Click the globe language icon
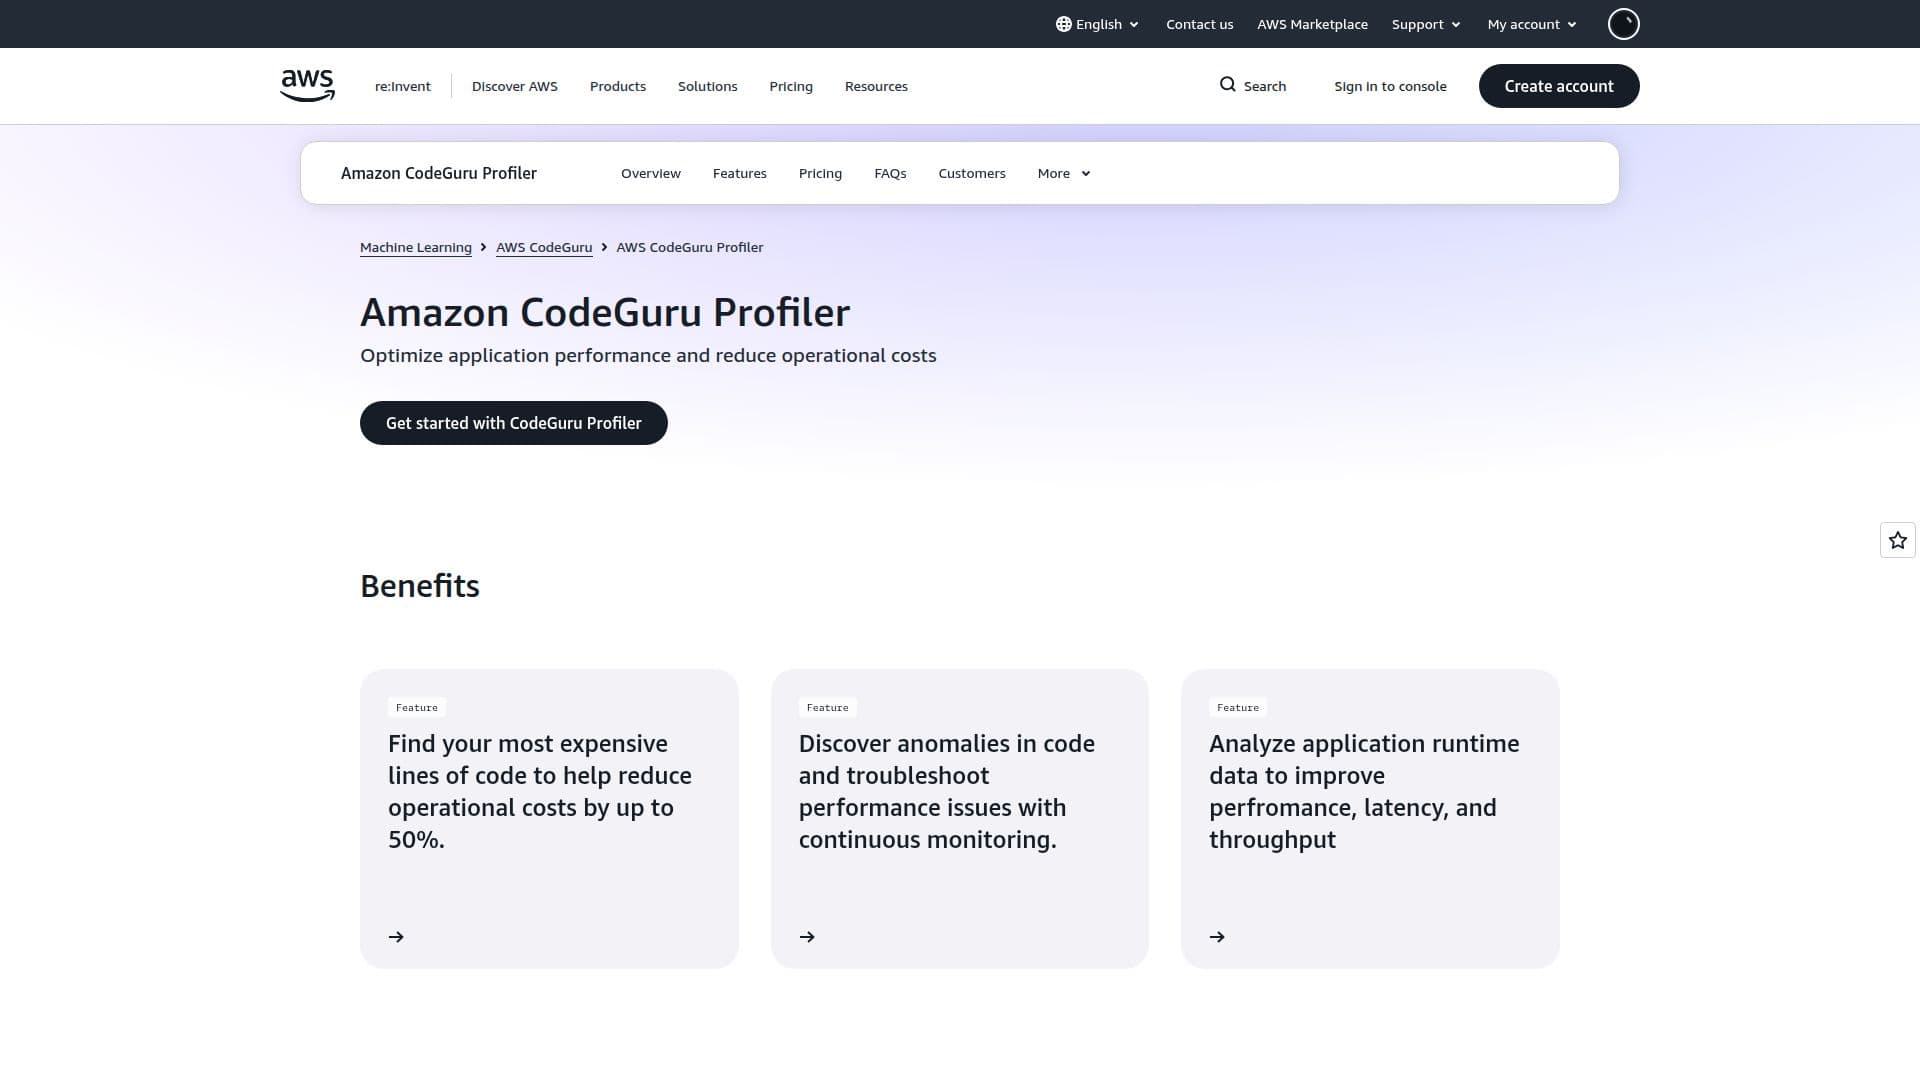The height and width of the screenshot is (1080, 1920). point(1063,24)
